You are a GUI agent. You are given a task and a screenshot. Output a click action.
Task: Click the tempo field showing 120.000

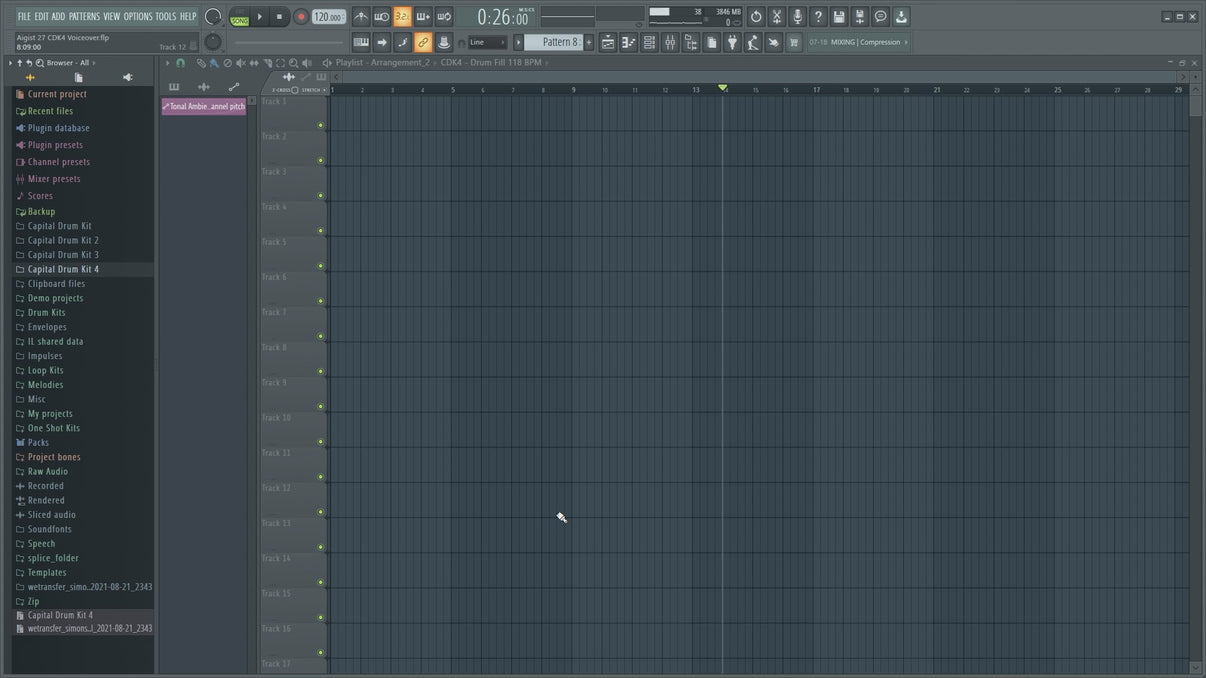[x=329, y=17]
